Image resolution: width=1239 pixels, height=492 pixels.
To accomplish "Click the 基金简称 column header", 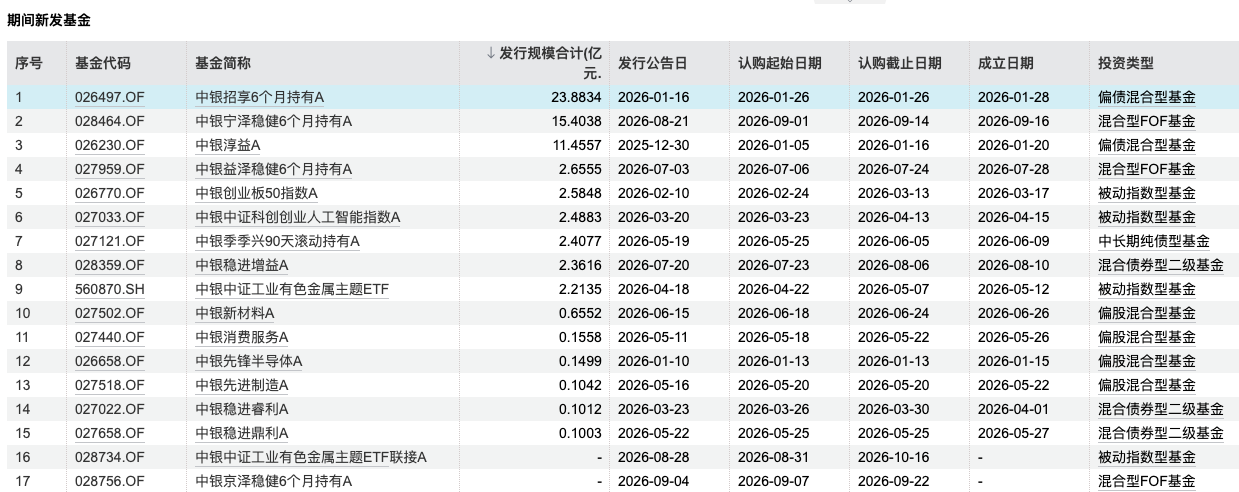I will (222, 63).
